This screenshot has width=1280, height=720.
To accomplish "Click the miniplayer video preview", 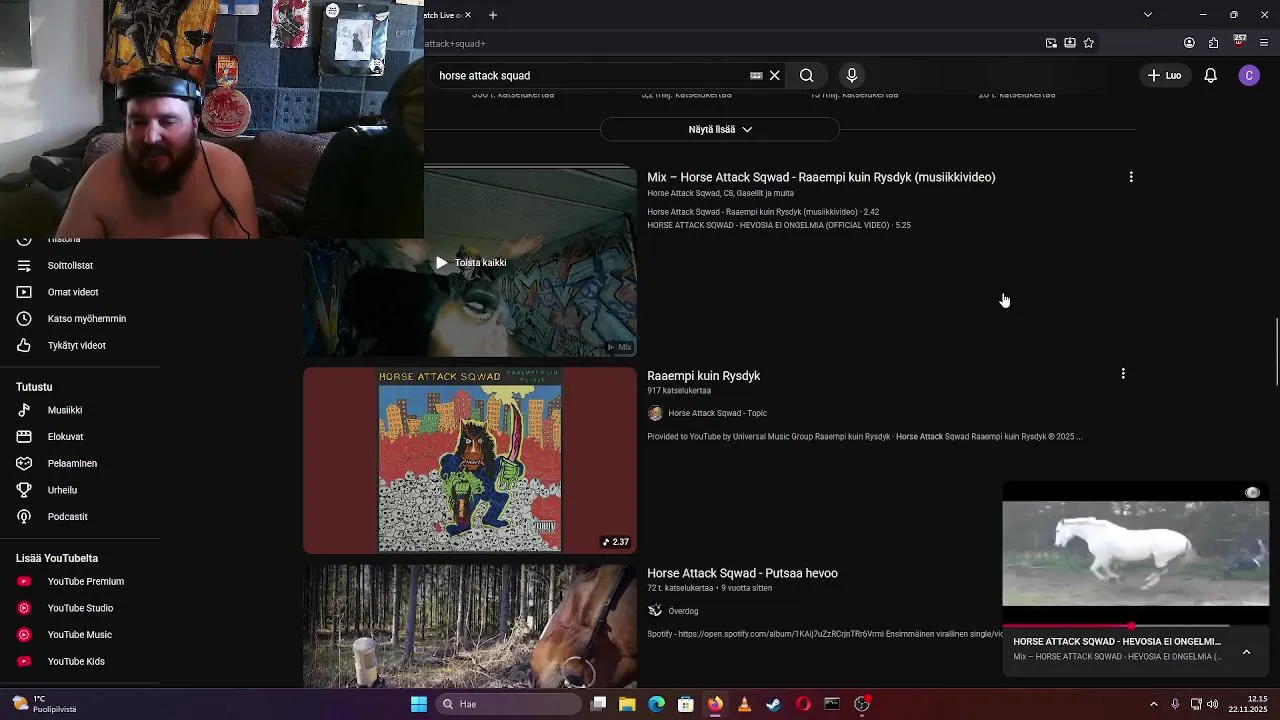I will pyautogui.click(x=1136, y=554).
